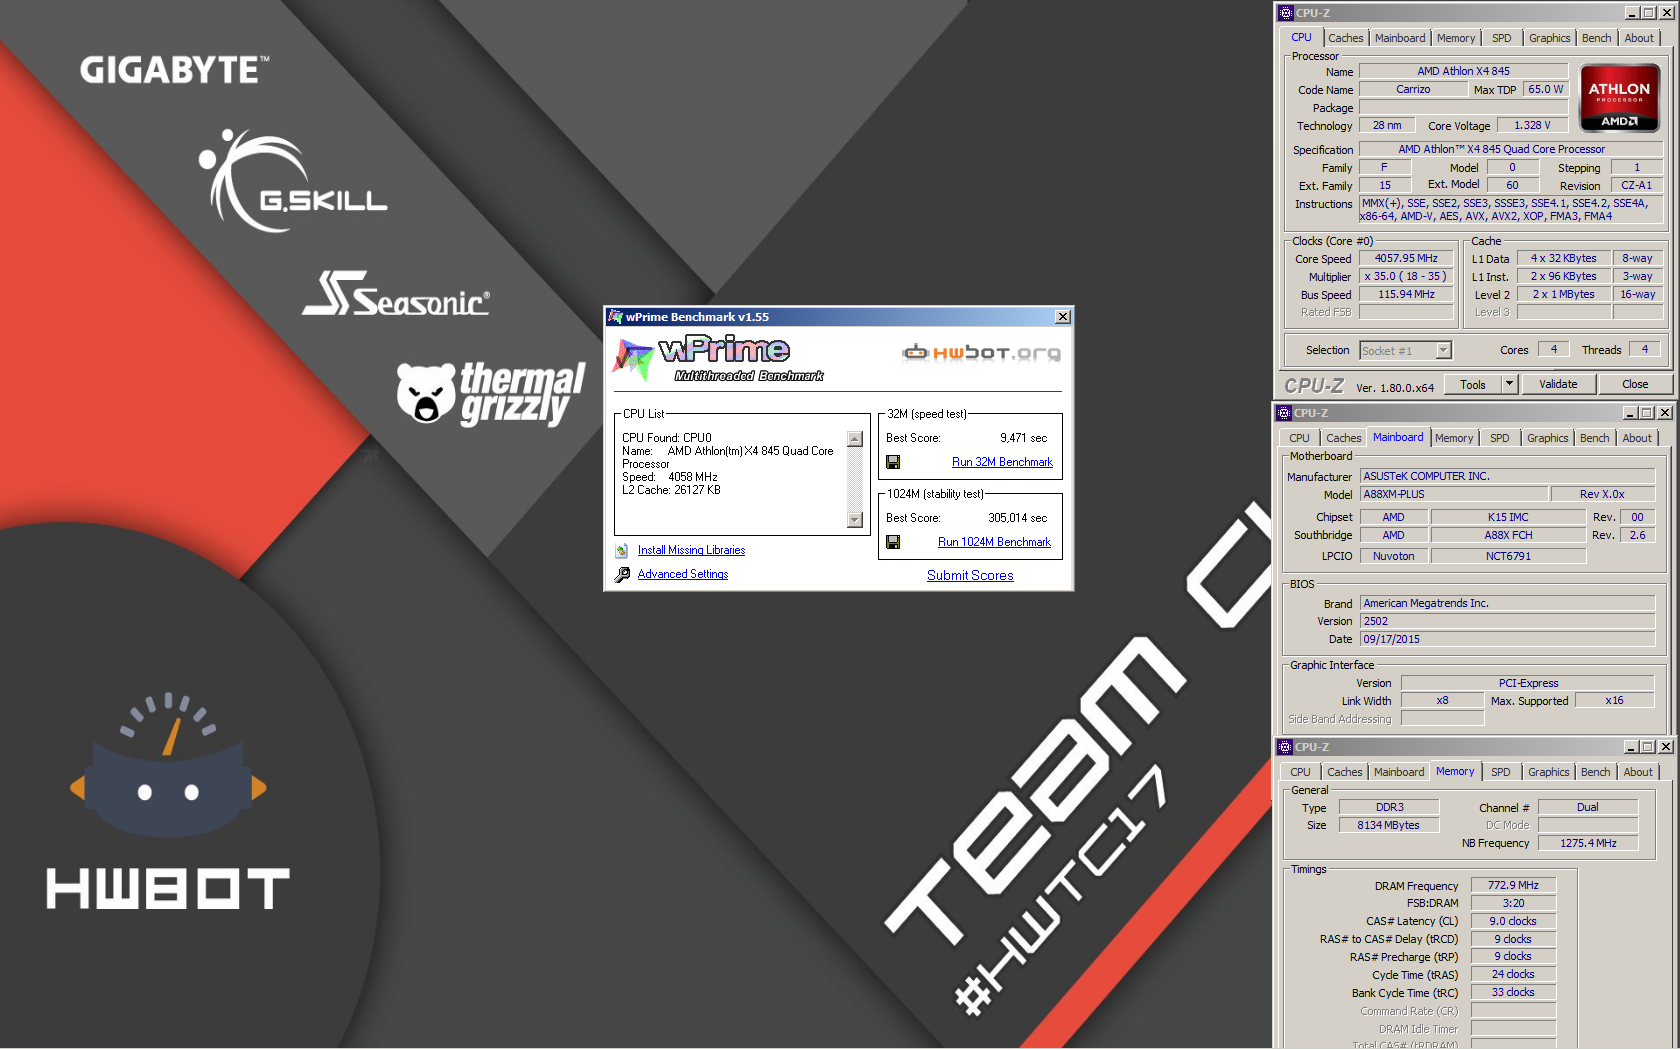Click Install Missing Libraries link
The width and height of the screenshot is (1680, 1050).
click(691, 550)
